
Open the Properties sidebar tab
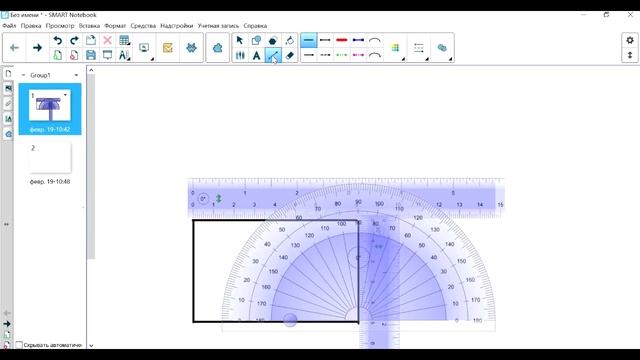[8, 119]
